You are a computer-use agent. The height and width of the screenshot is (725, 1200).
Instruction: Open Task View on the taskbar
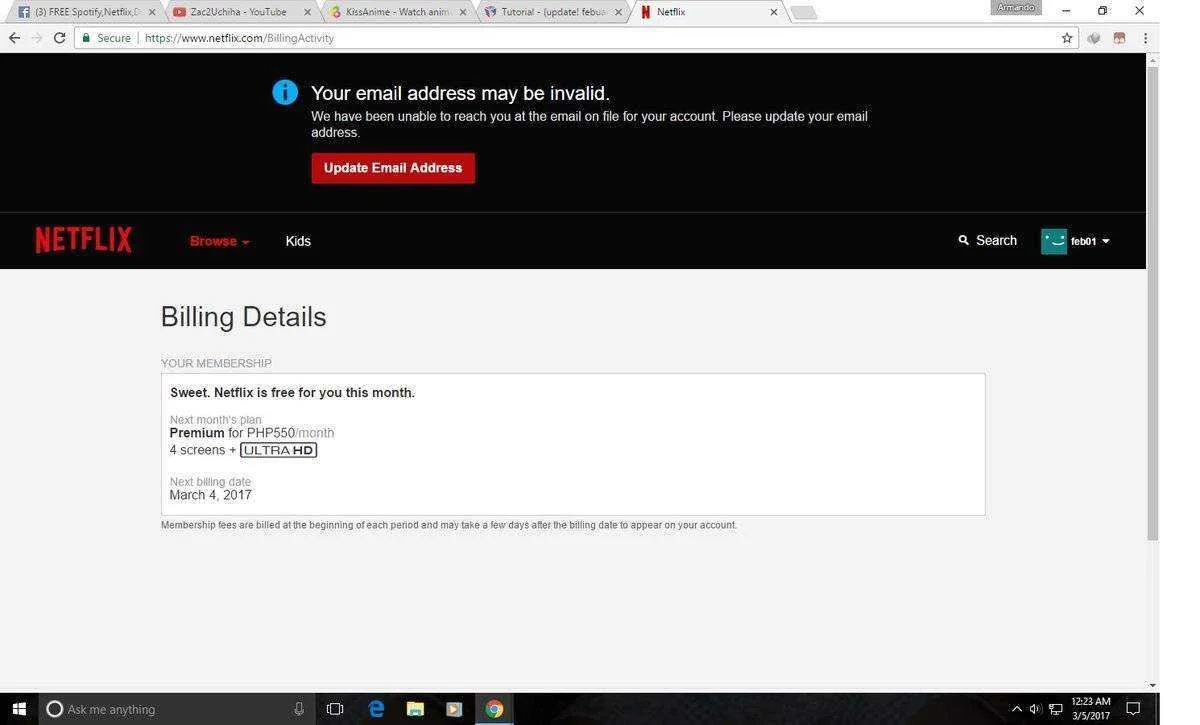[335, 709]
